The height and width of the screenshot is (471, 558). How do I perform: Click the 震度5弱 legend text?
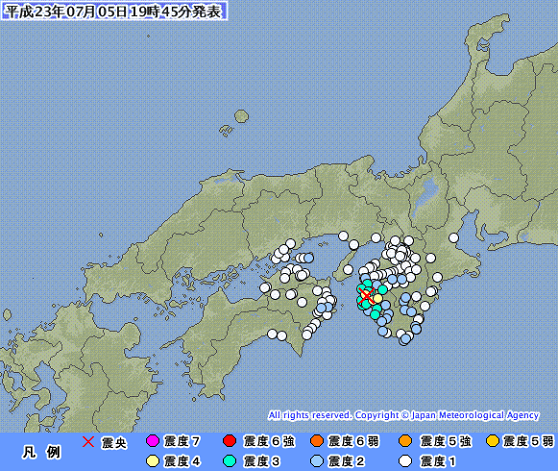pyautogui.click(x=528, y=441)
